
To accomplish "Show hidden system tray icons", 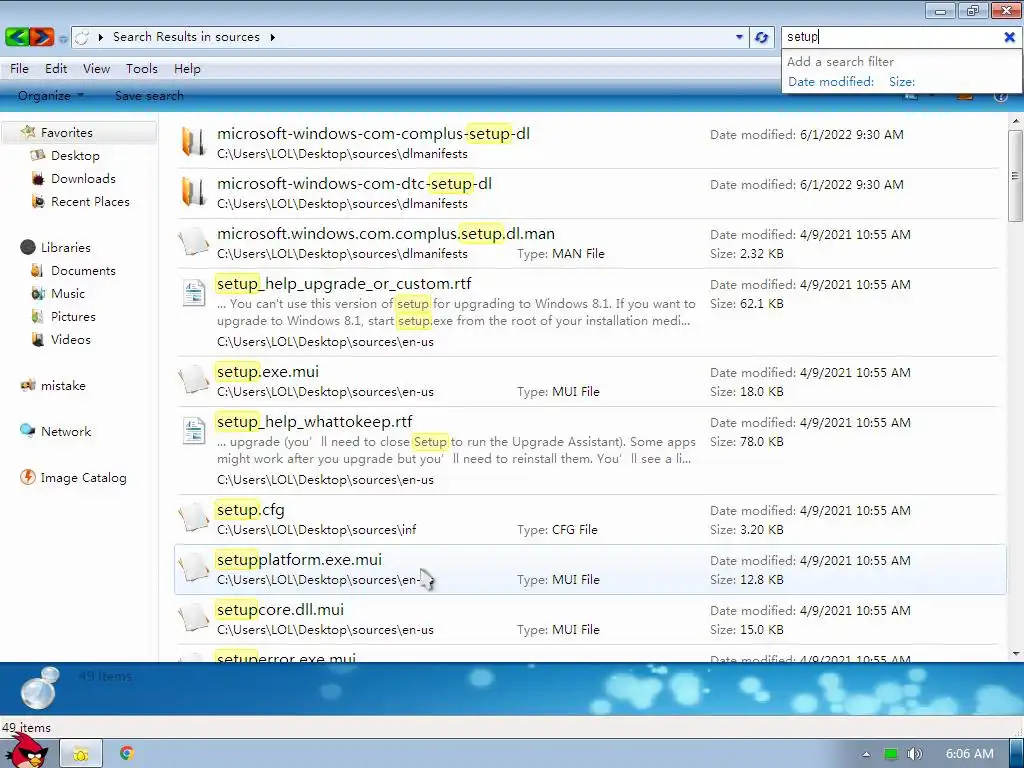I will click(x=866, y=754).
